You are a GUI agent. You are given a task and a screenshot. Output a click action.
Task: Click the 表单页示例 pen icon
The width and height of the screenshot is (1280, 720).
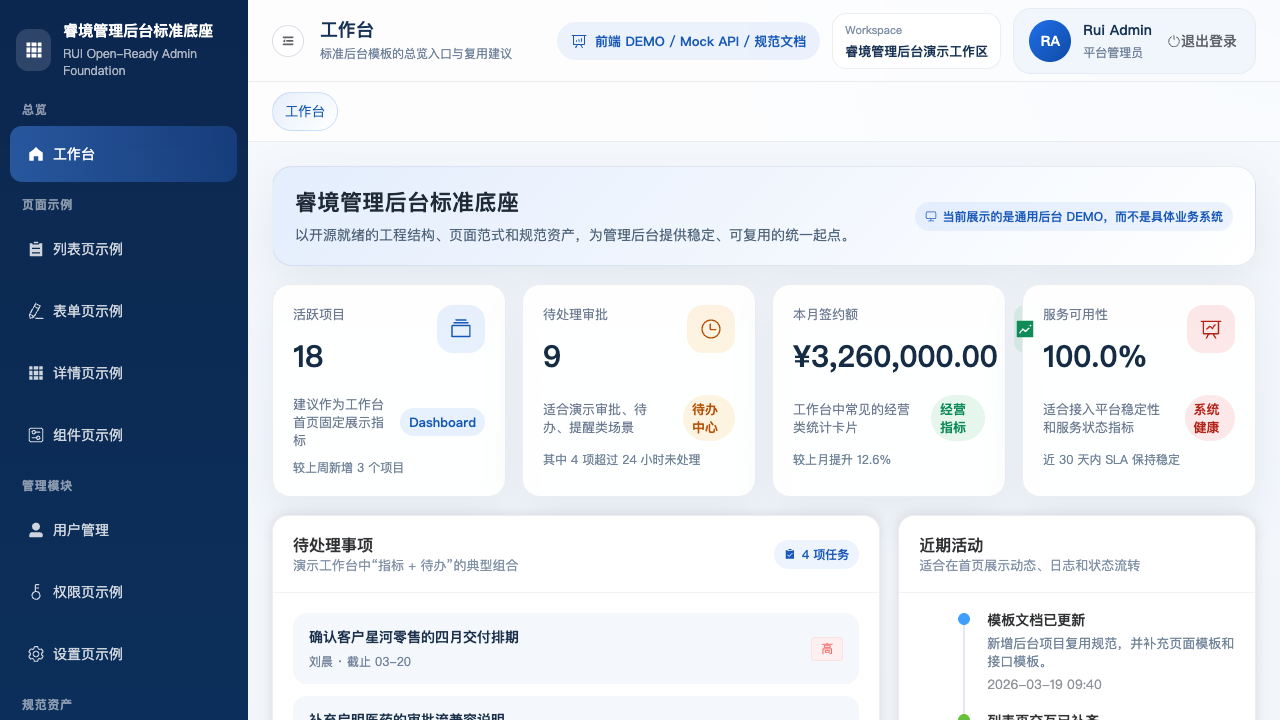[36, 311]
